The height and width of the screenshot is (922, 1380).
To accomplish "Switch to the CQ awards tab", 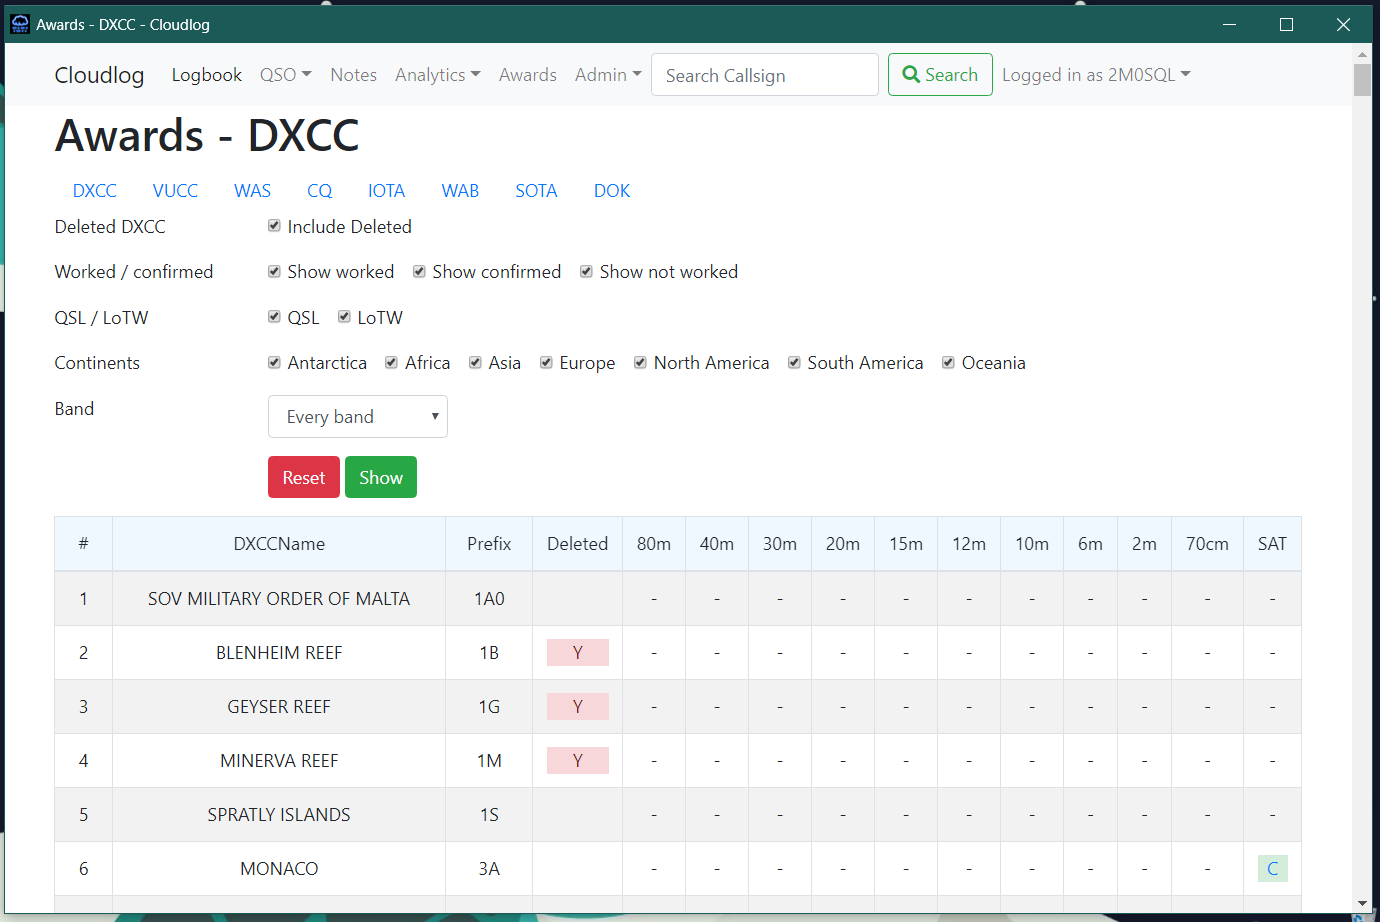I will 320,191.
